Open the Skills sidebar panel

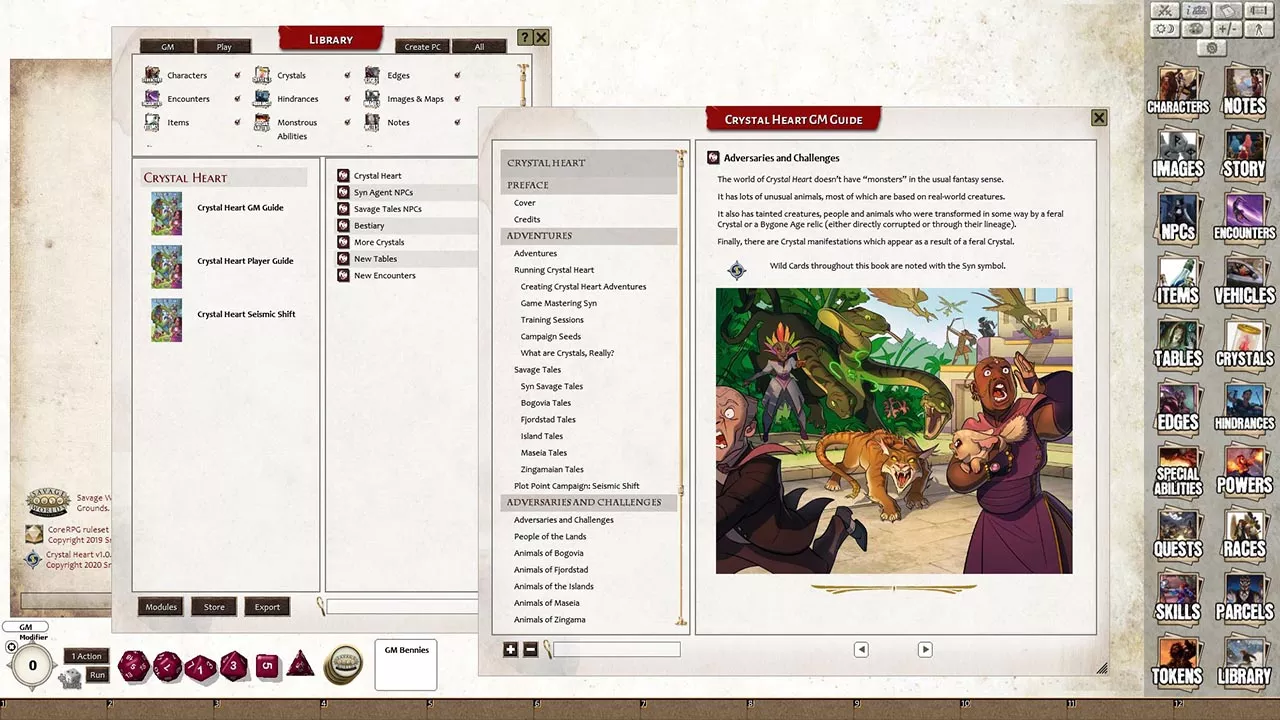point(1178,597)
